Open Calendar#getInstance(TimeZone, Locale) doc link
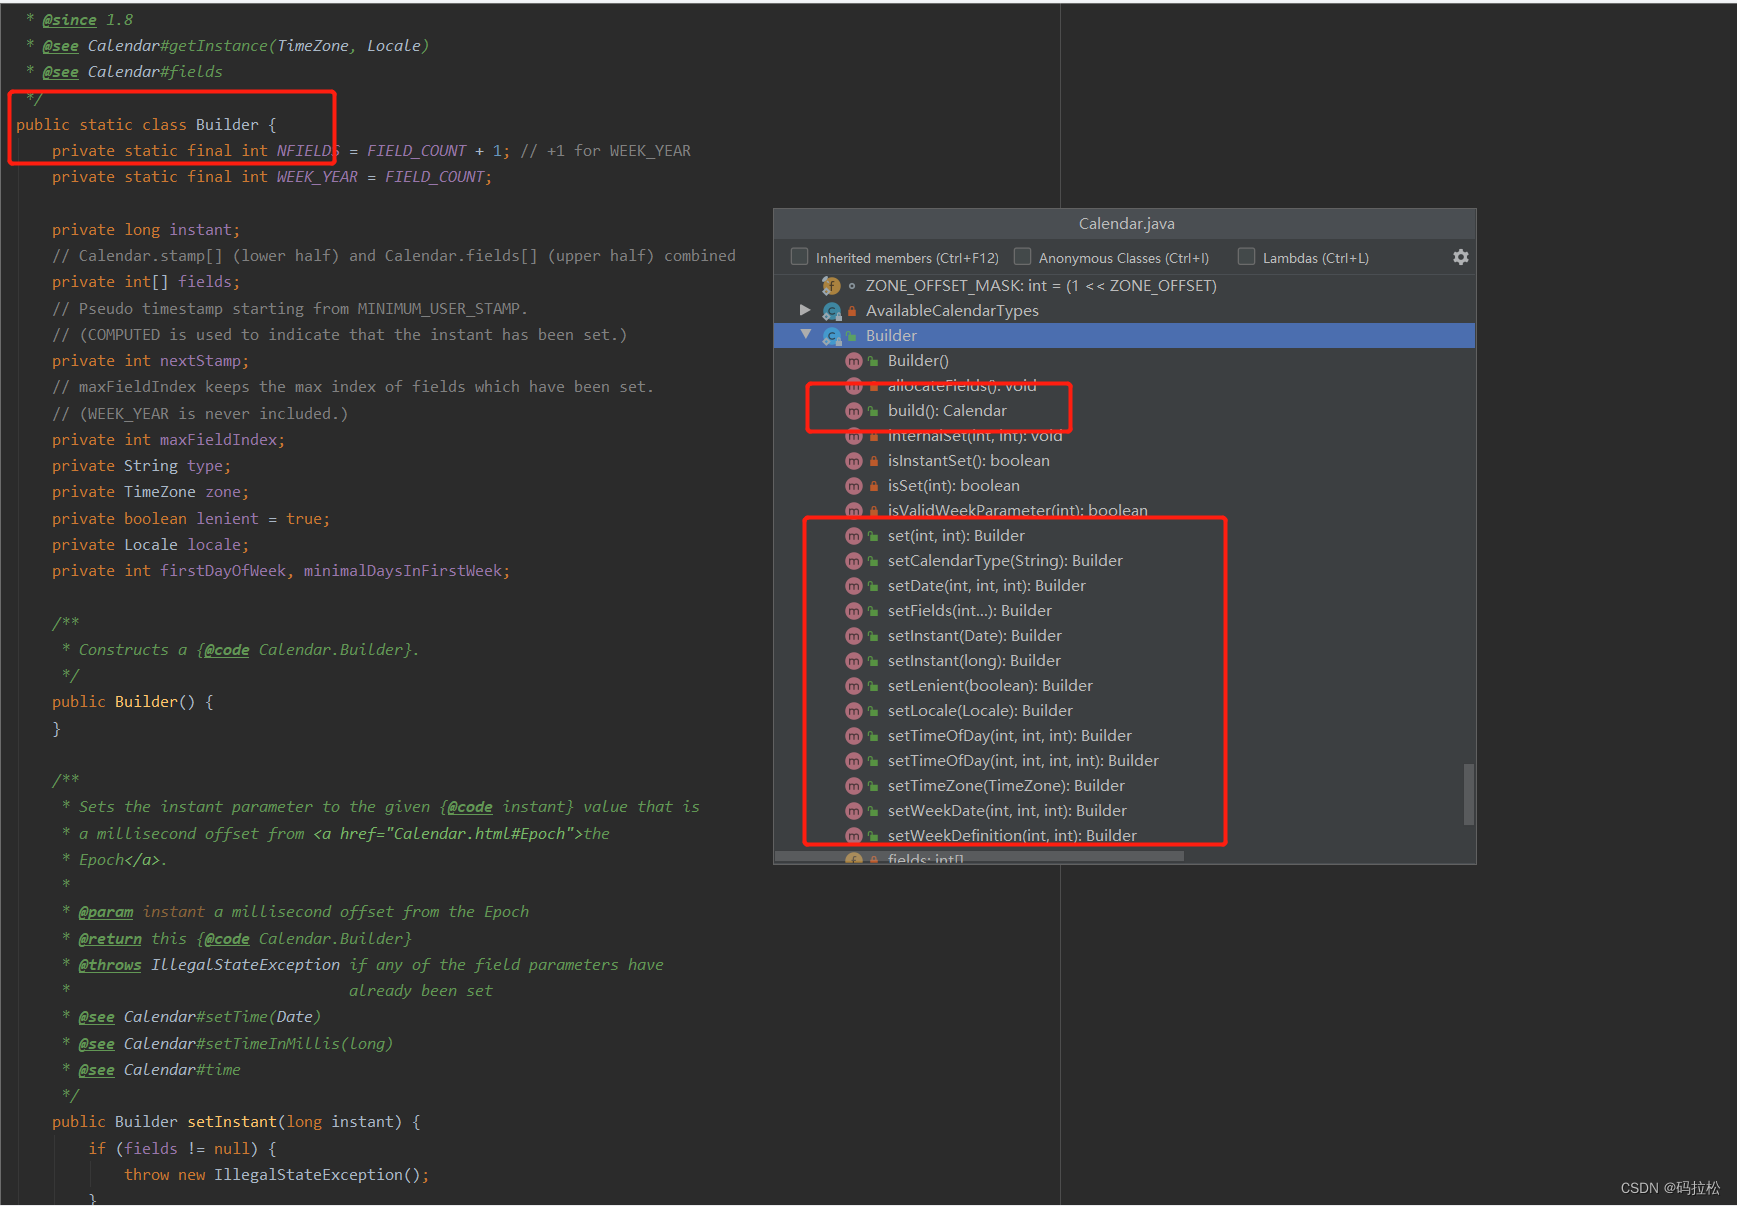This screenshot has height=1206, width=1737. [258, 46]
